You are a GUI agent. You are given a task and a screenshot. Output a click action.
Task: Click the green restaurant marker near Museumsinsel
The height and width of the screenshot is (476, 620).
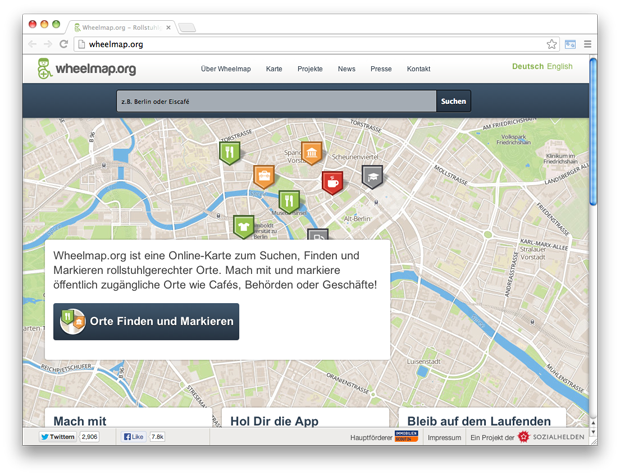tap(289, 202)
